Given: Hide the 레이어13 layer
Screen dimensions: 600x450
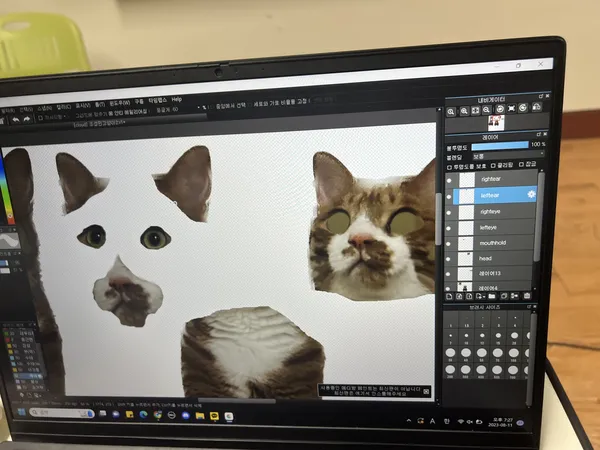Looking at the screenshot, I should (449, 274).
